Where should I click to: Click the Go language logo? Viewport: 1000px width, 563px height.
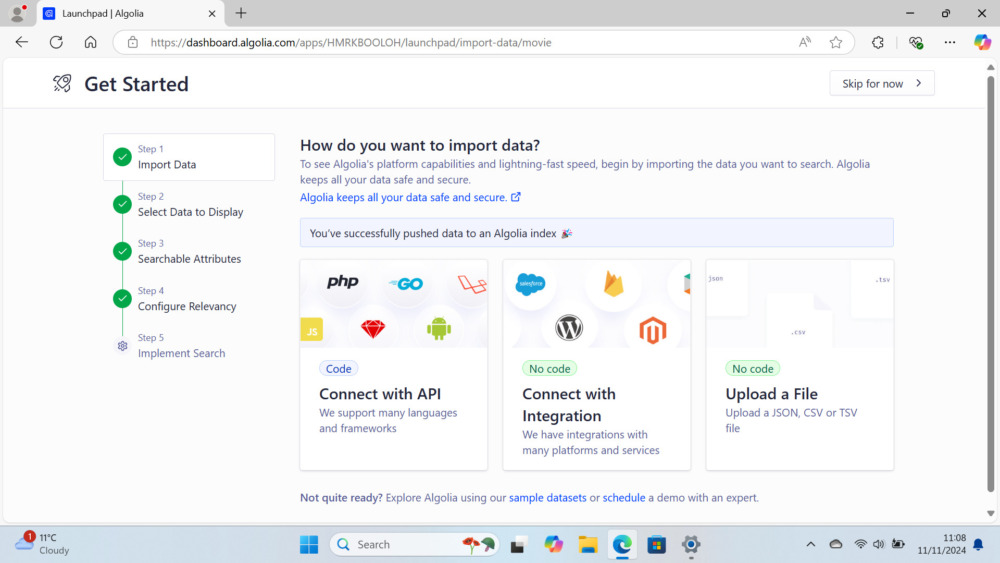coord(406,284)
